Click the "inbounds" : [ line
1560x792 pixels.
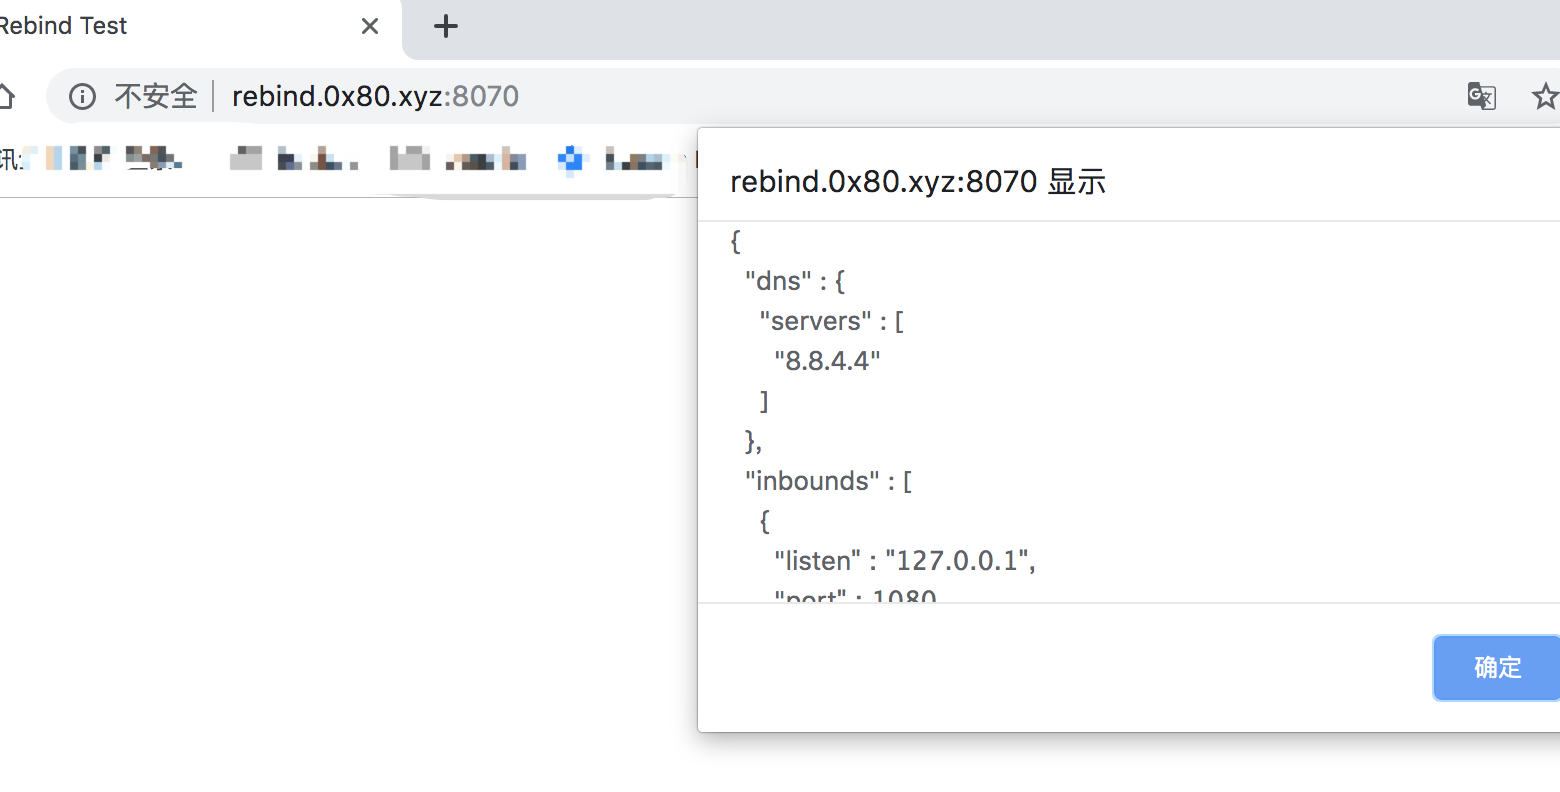828,481
